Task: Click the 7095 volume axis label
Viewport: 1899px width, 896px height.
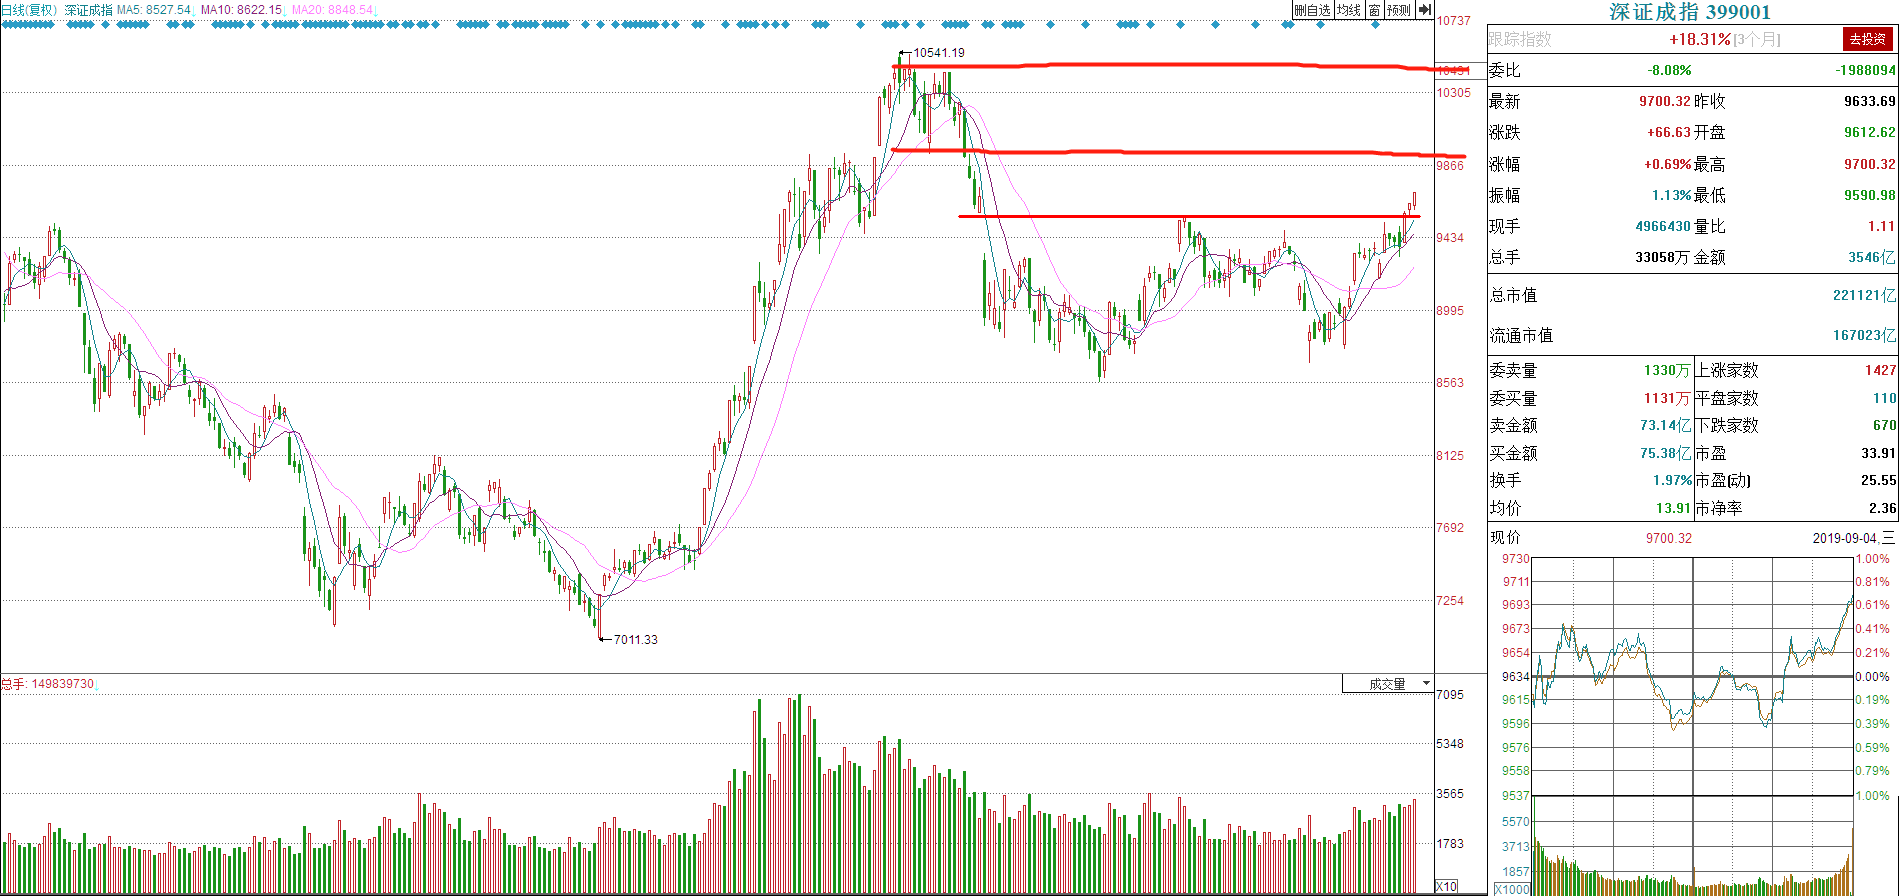Action: [1450, 694]
